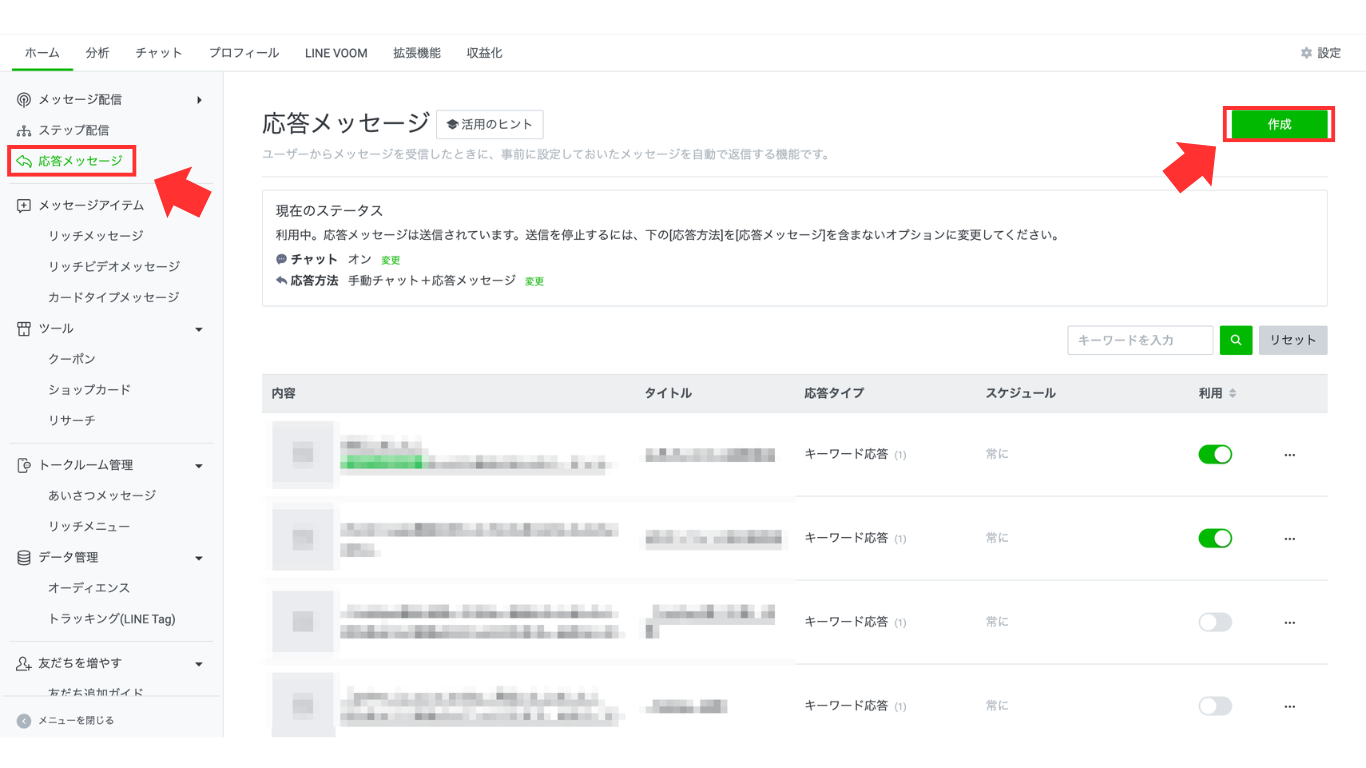Screen dimensions: 1366x768
Task: Click the ステップ配信 step icon
Action: pos(24,130)
